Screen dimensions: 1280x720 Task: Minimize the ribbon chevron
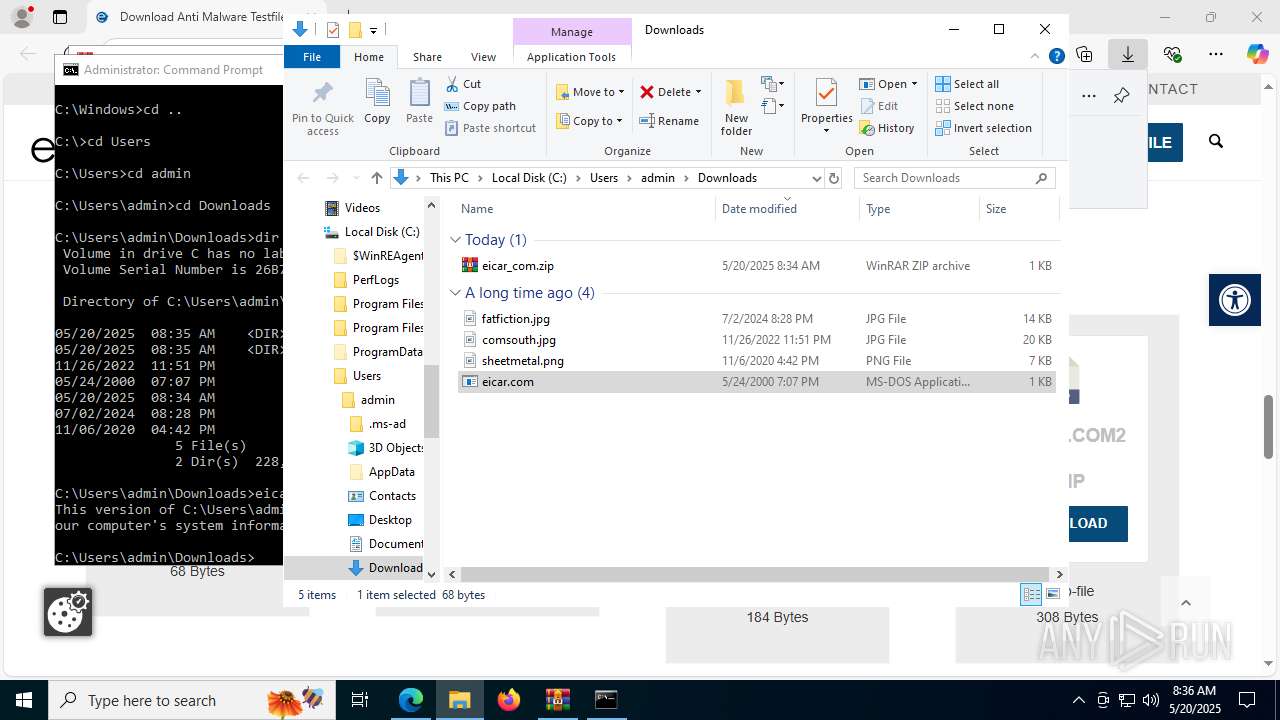1036,57
